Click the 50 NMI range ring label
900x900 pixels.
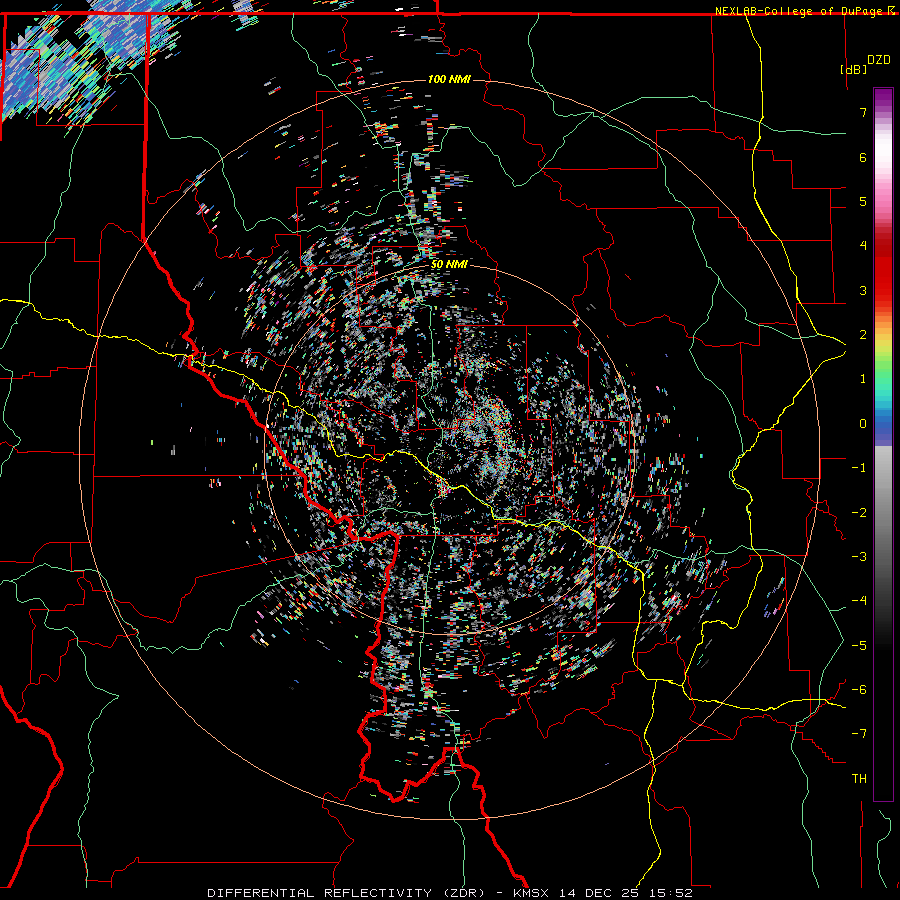(449, 265)
